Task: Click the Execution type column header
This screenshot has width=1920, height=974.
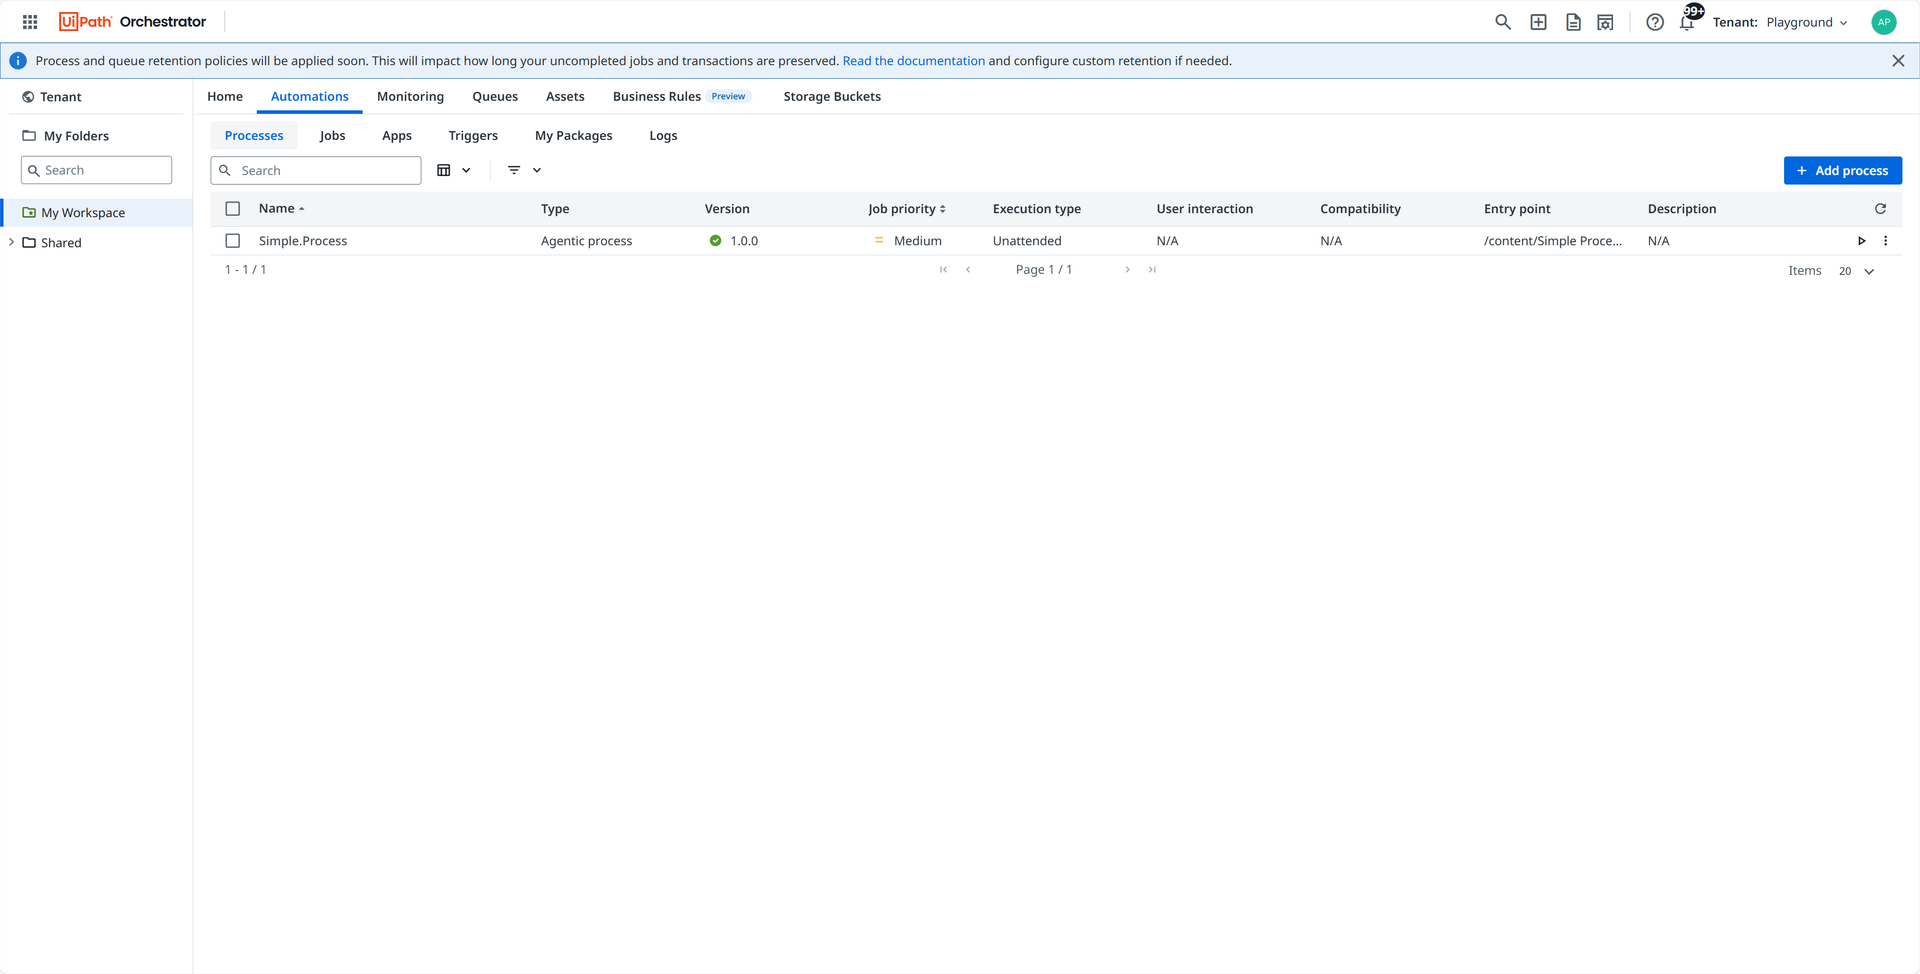Action: (1037, 209)
